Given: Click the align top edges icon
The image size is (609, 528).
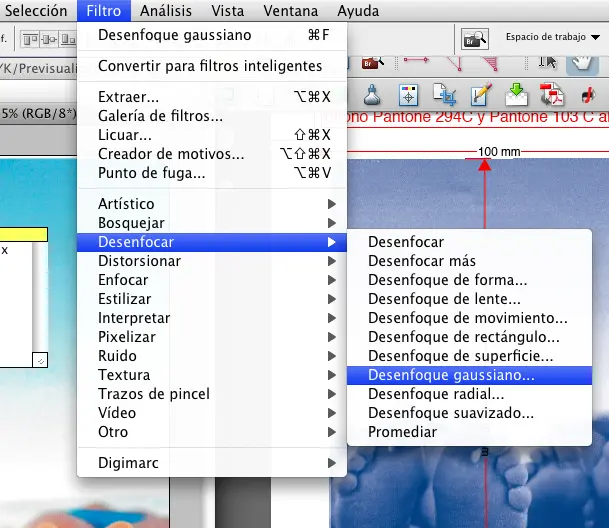Looking at the screenshot, I should pos(30,39).
